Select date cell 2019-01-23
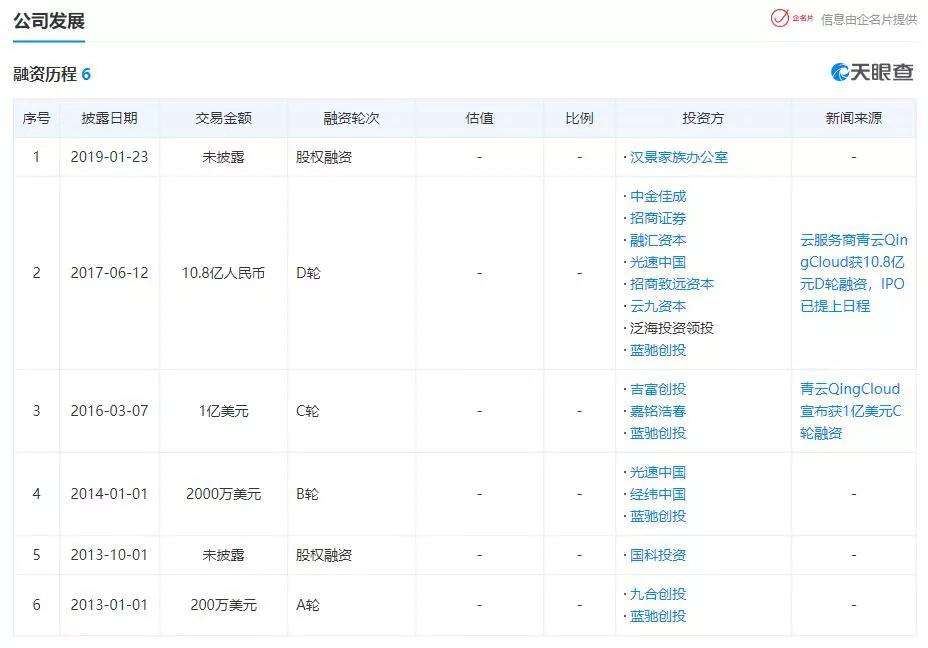 109,157
